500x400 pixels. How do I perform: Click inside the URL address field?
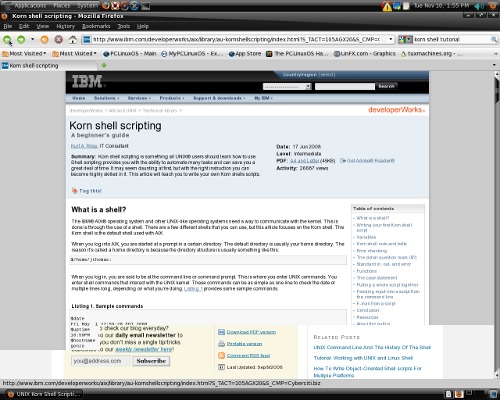click(237, 39)
